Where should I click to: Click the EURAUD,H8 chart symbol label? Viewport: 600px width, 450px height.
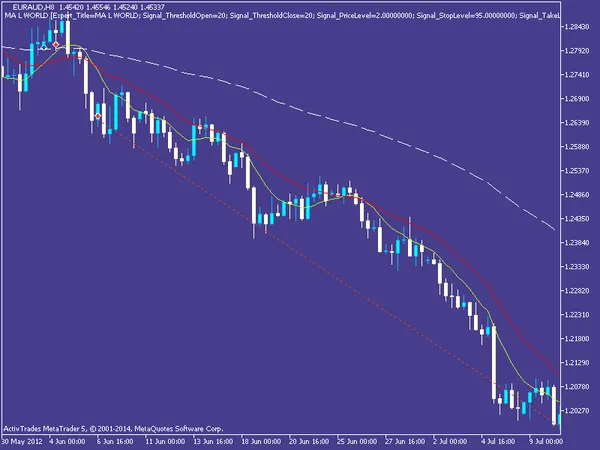pos(33,7)
